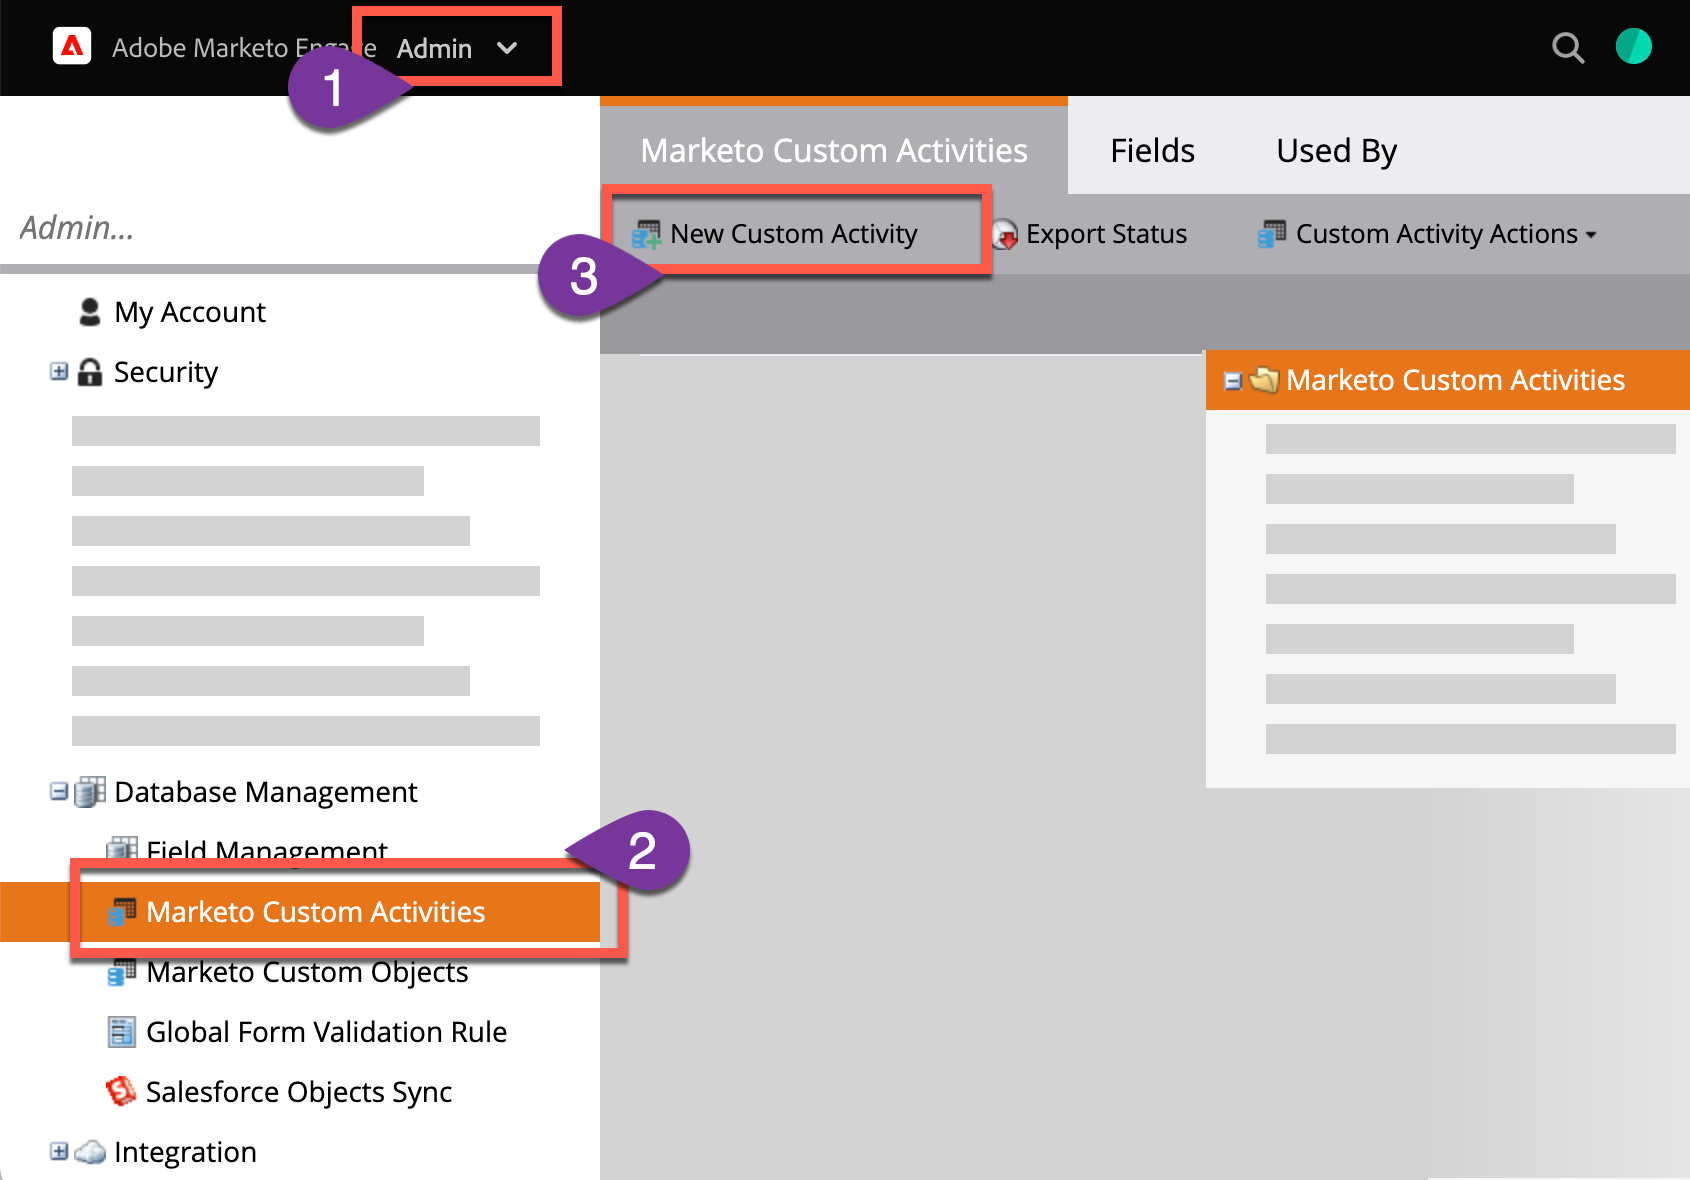The height and width of the screenshot is (1180, 1690).
Task: Select My Account in the tree
Action: click(x=190, y=312)
